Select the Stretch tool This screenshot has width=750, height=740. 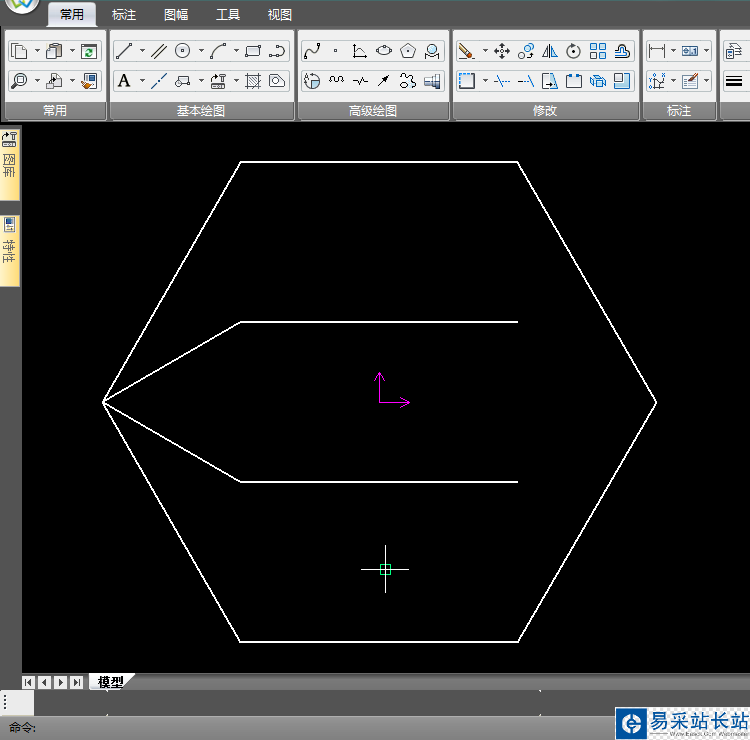550,81
